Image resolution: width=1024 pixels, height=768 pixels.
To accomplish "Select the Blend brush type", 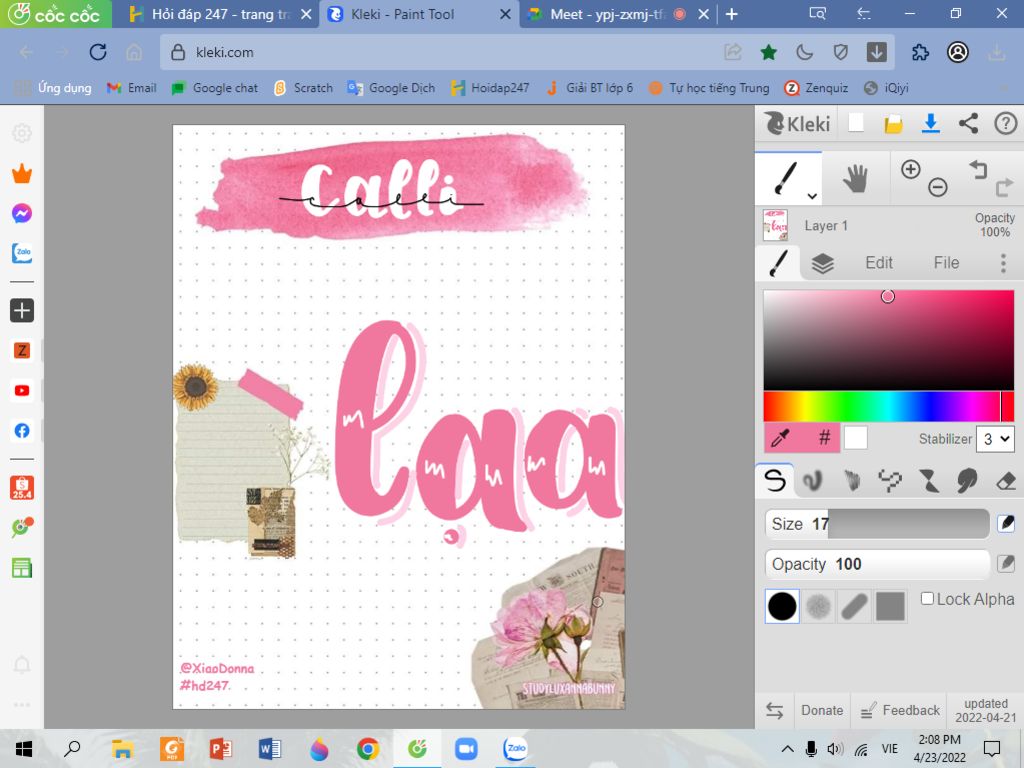I will coord(812,481).
